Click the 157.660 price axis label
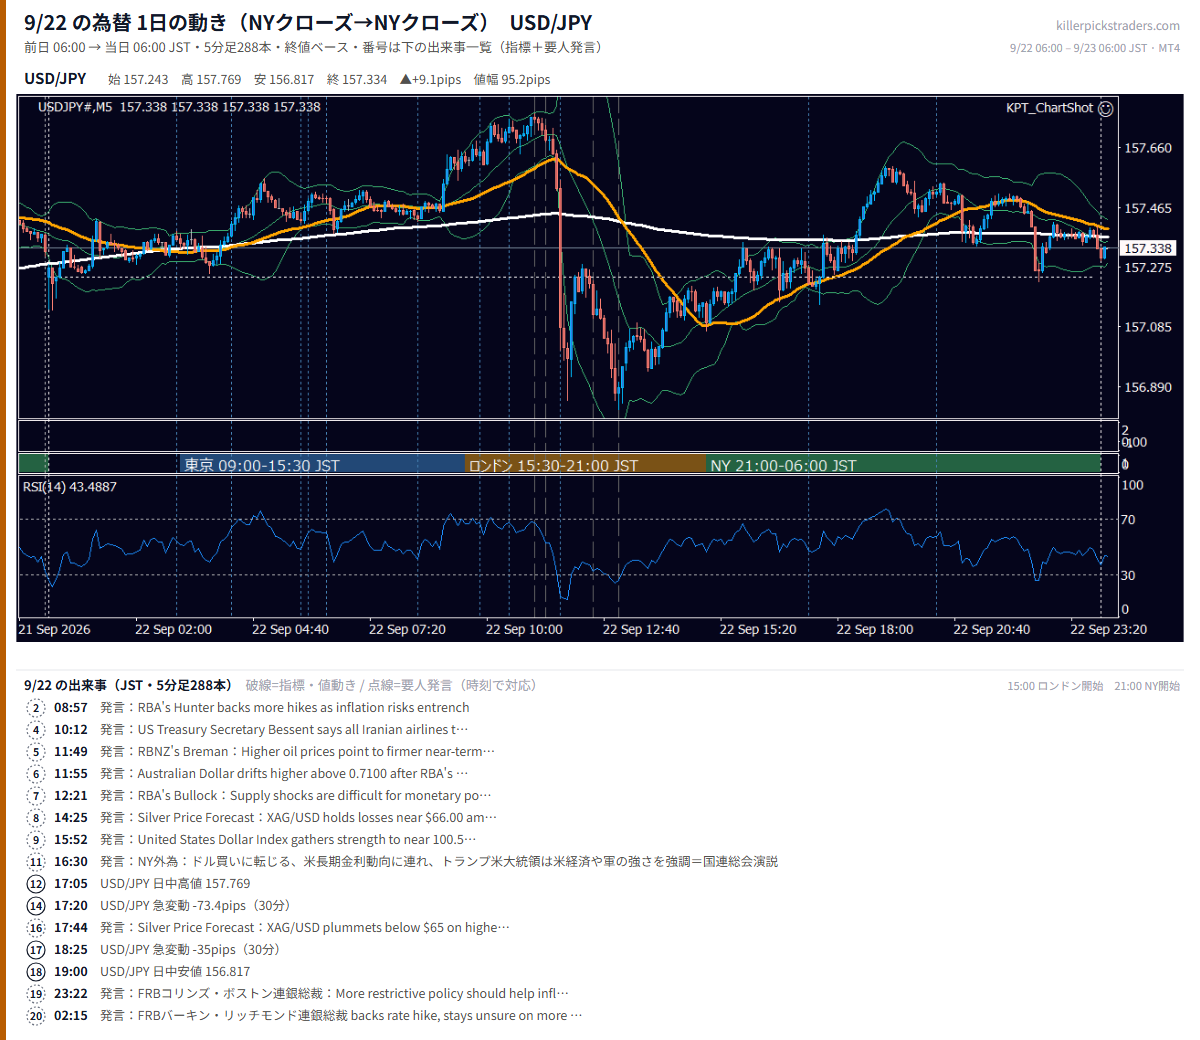 pos(1148,148)
